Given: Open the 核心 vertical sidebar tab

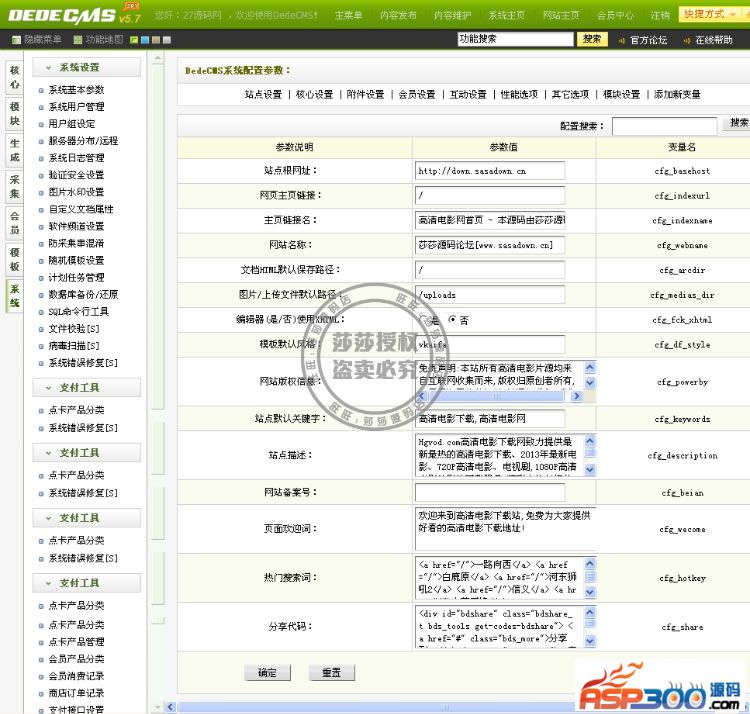Looking at the screenshot, I should pyautogui.click(x=15, y=77).
